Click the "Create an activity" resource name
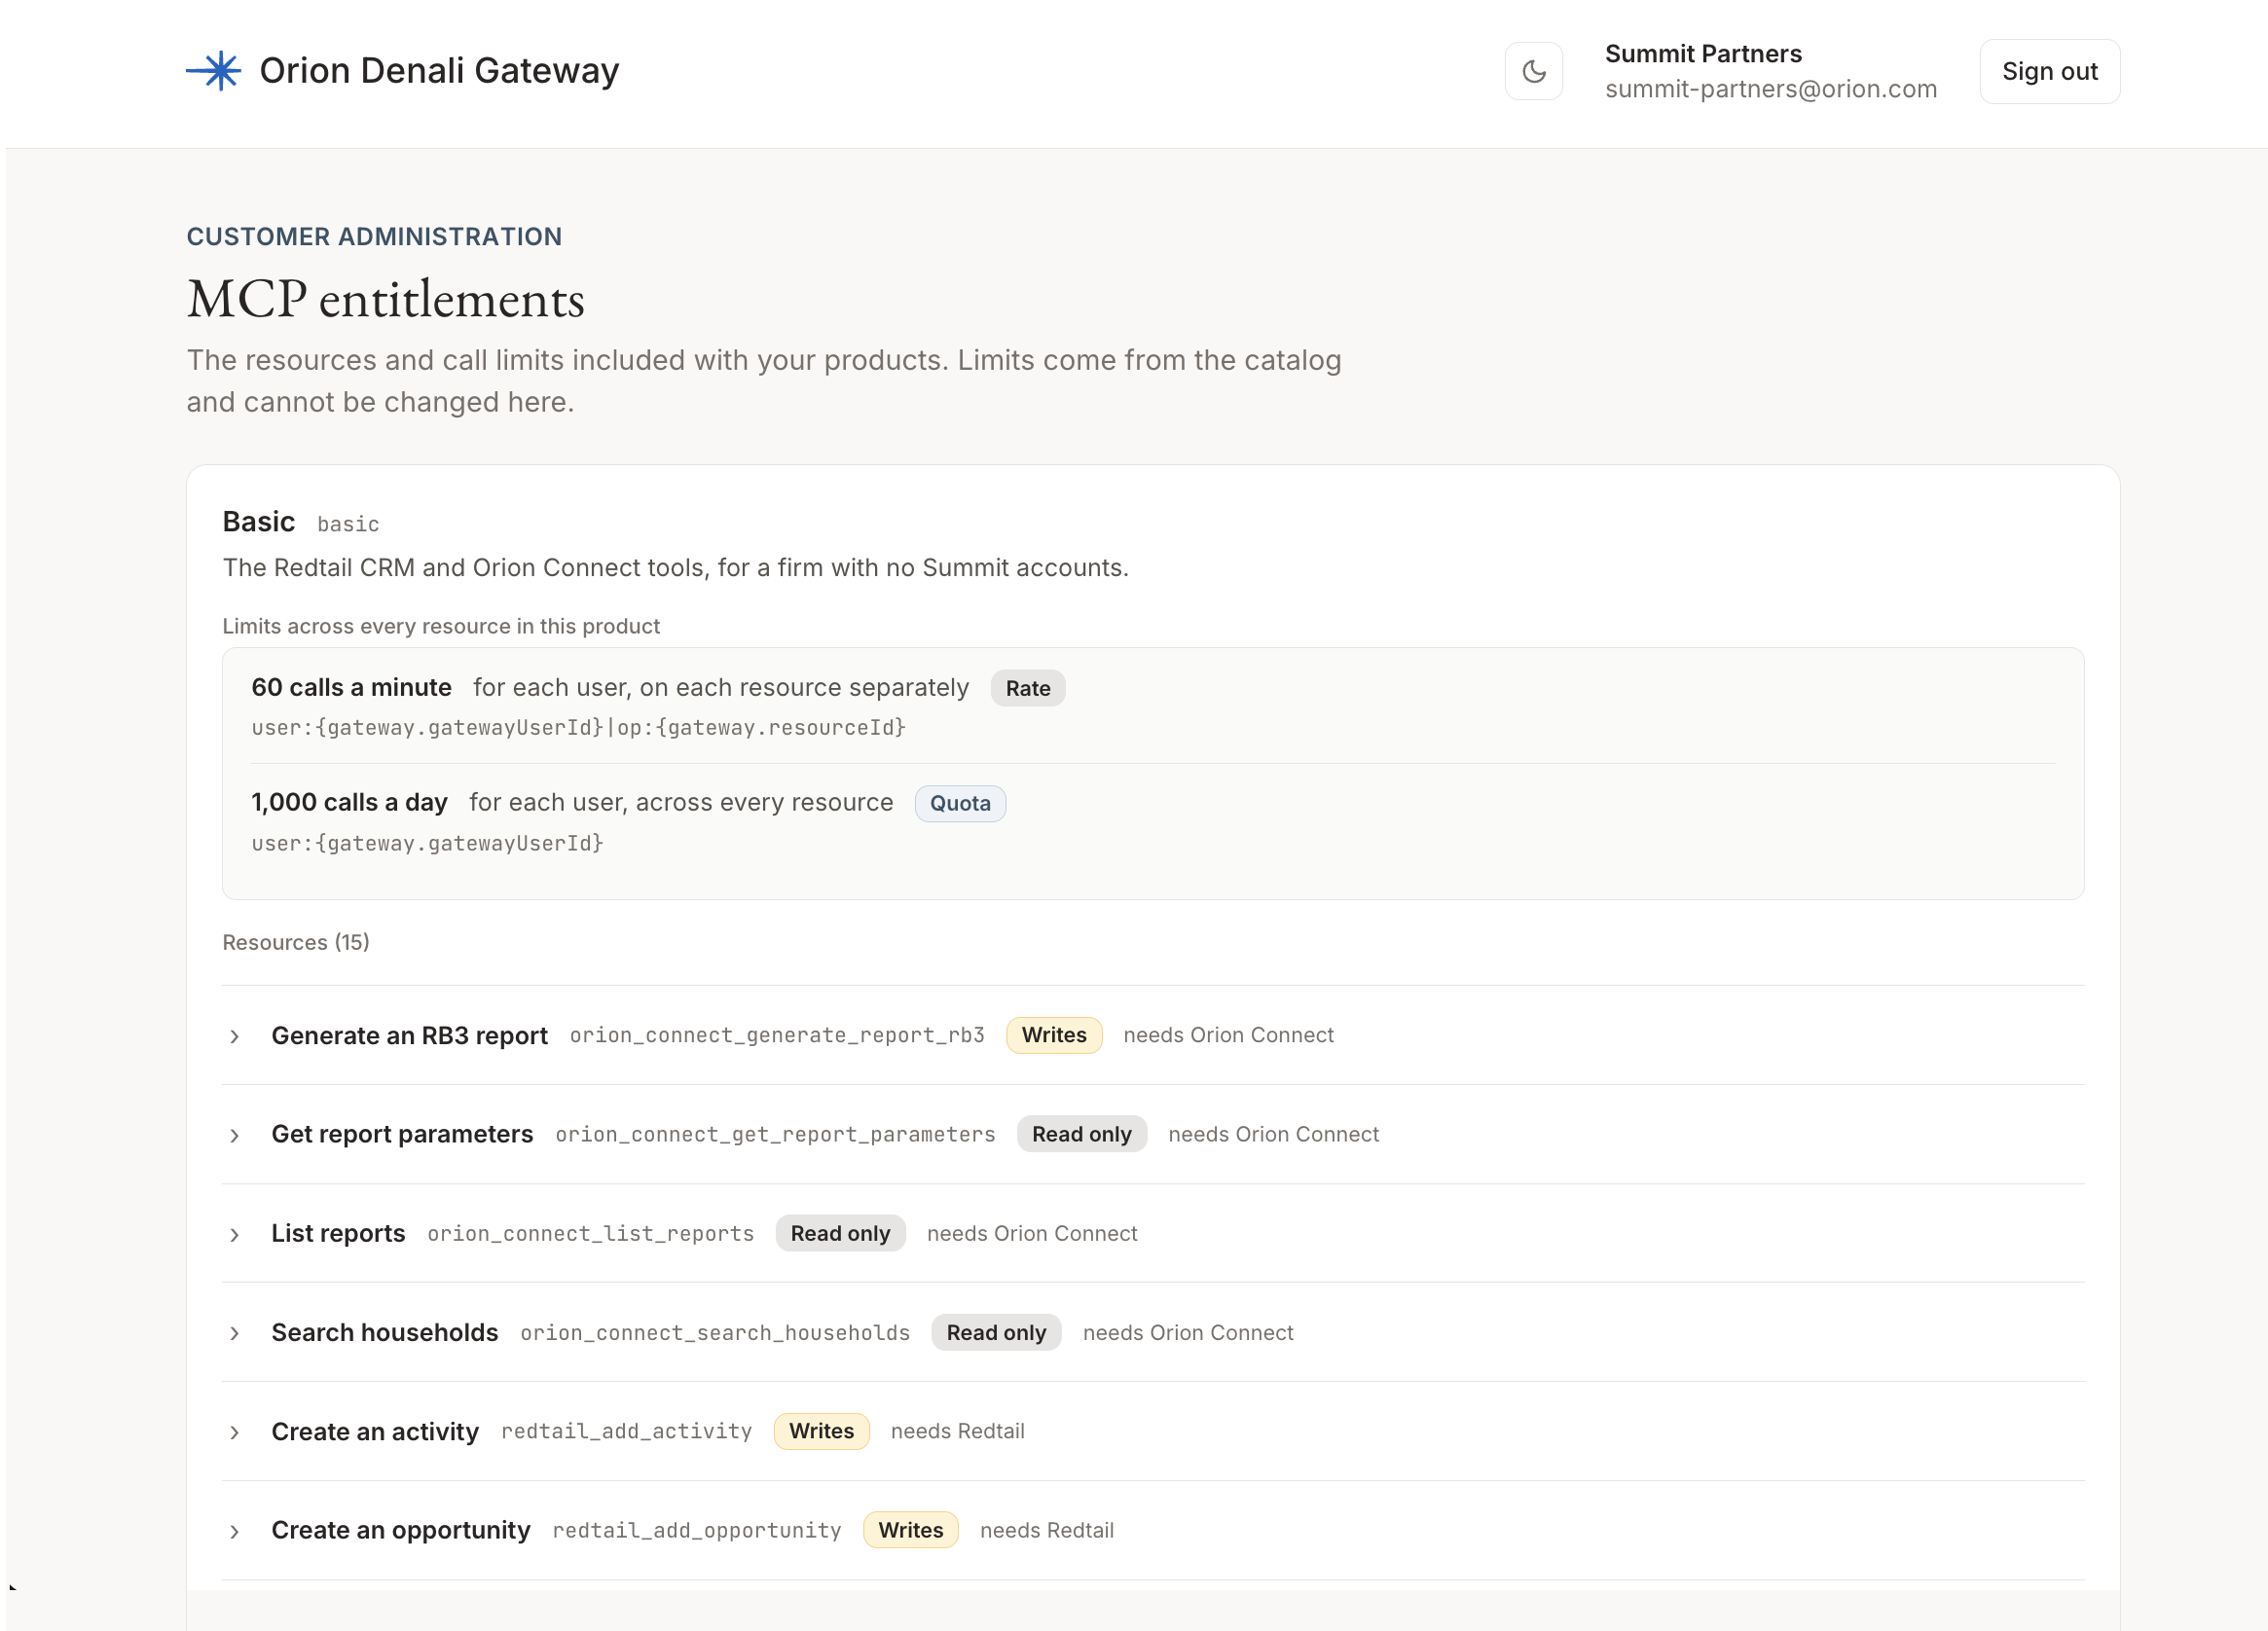 click(x=375, y=1431)
